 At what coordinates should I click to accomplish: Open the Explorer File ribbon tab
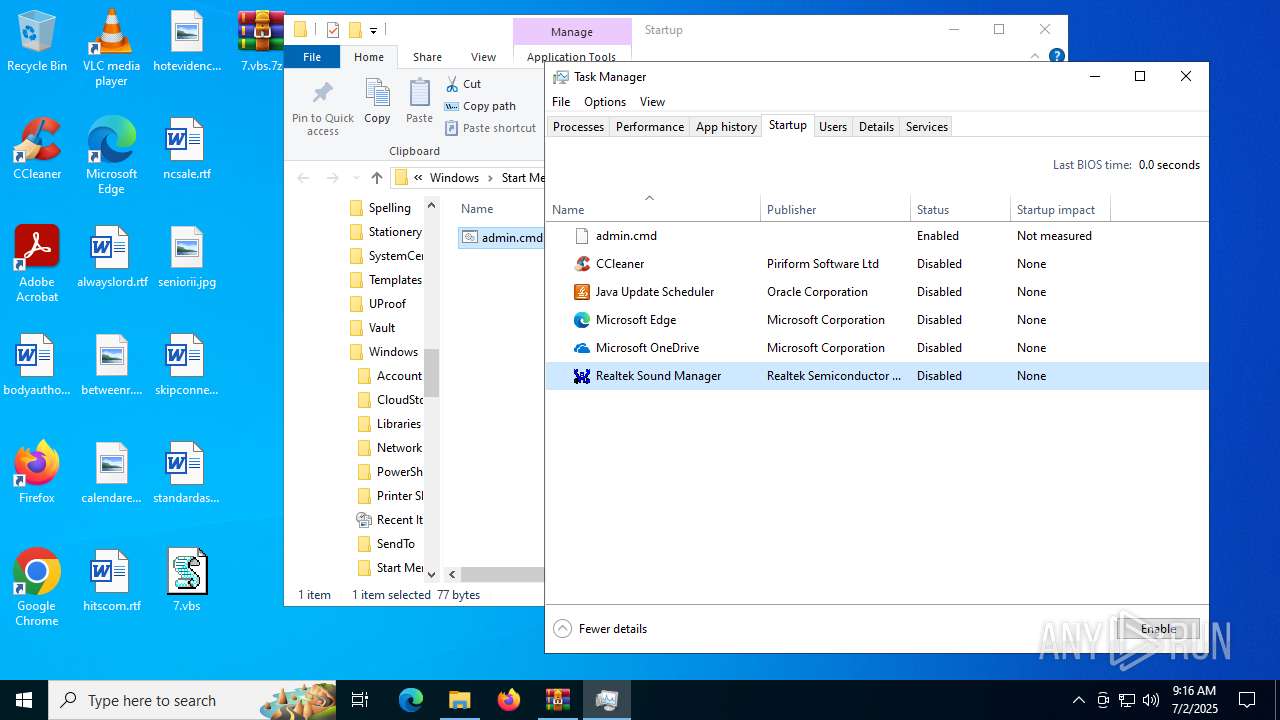click(312, 57)
